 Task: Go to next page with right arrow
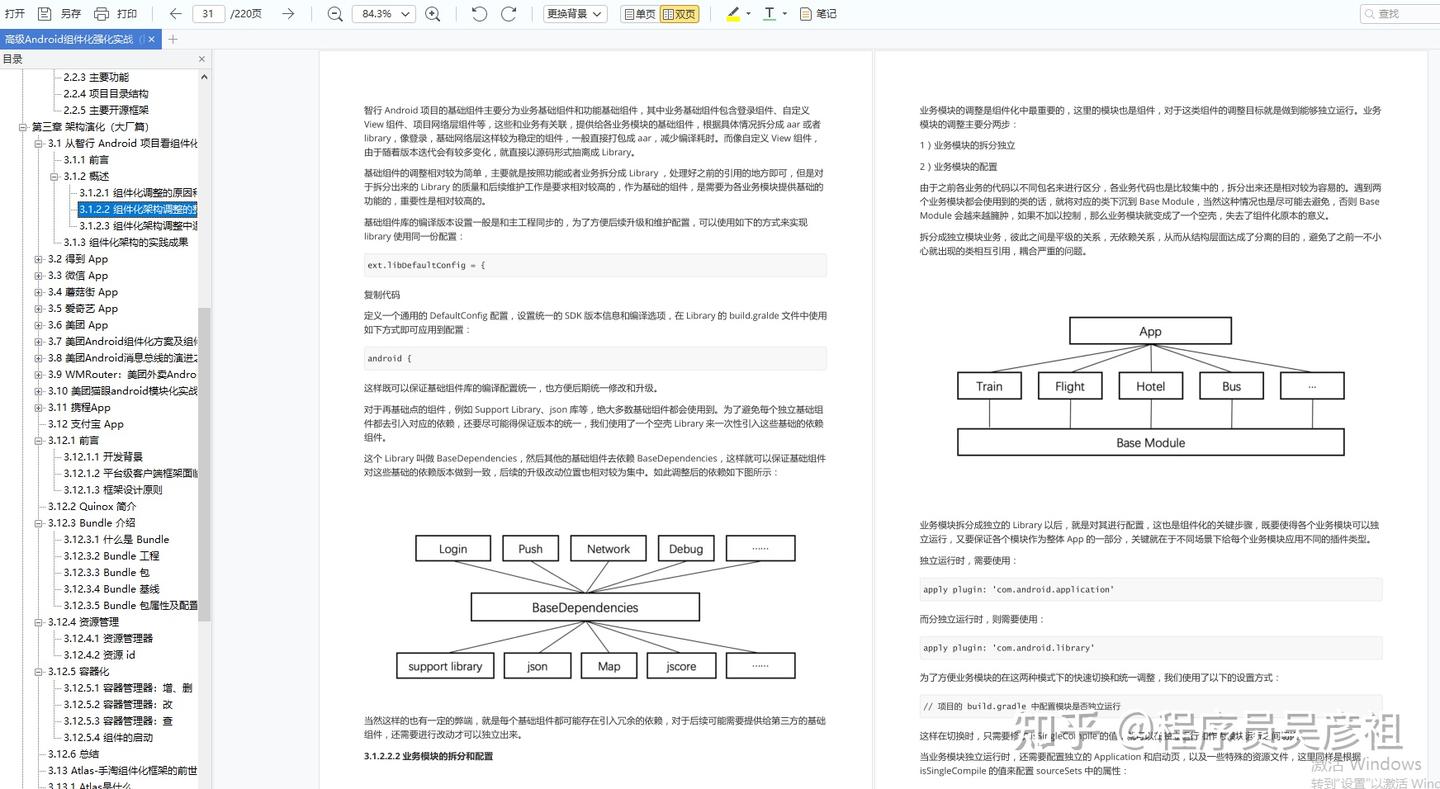click(286, 14)
